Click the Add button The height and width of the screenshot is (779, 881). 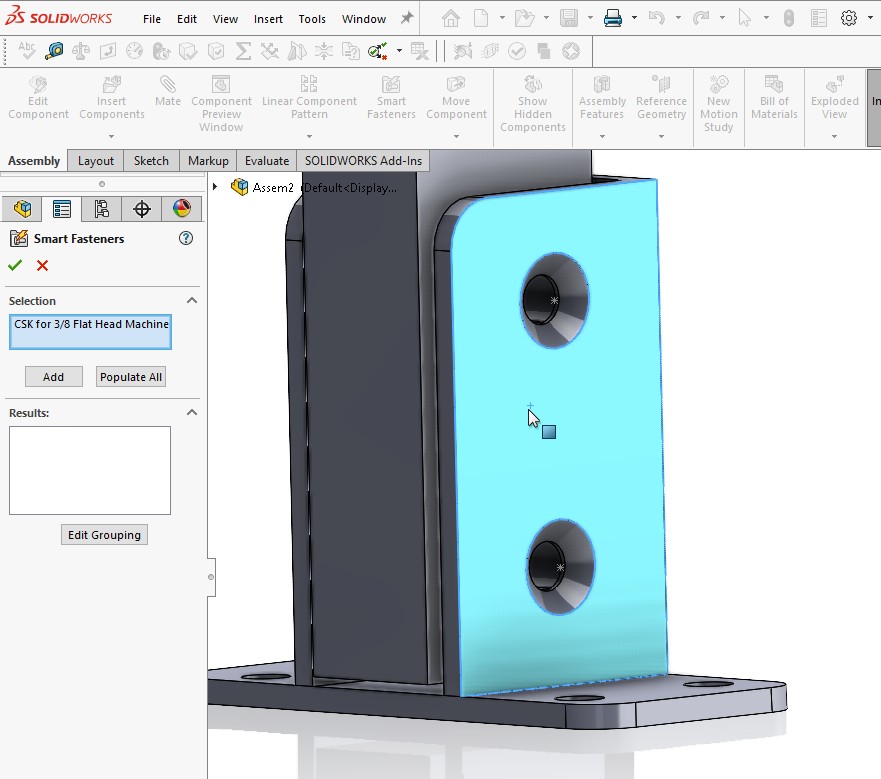pyautogui.click(x=53, y=377)
